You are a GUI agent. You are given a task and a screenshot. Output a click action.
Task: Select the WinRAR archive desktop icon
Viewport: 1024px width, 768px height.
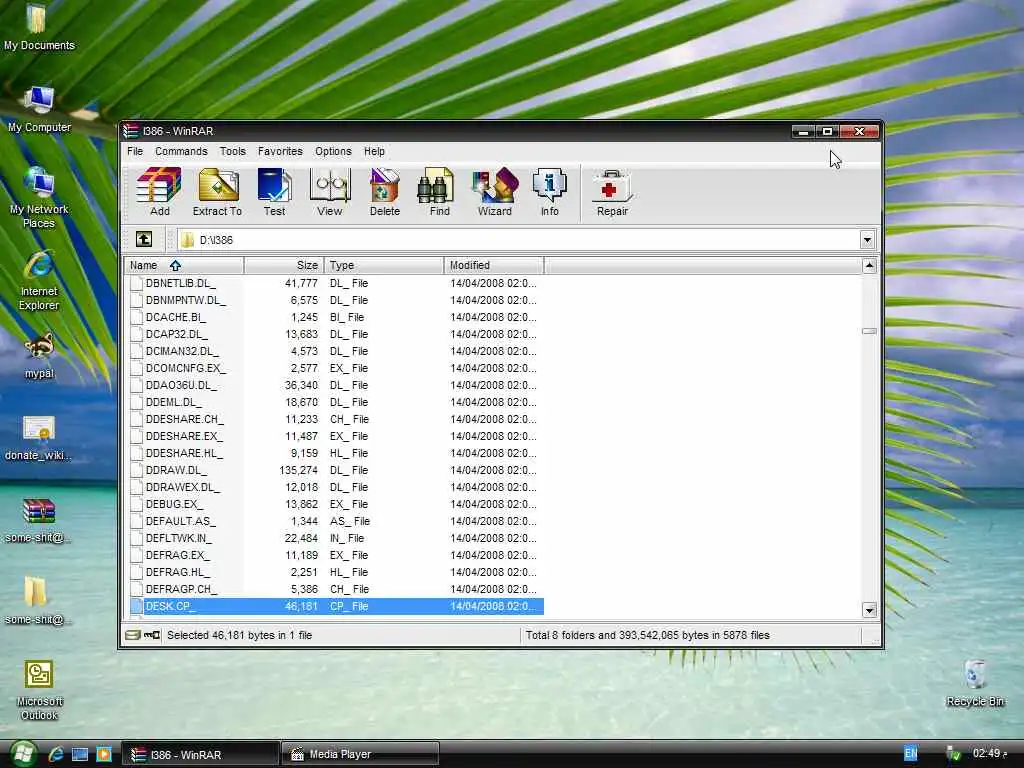39,520
